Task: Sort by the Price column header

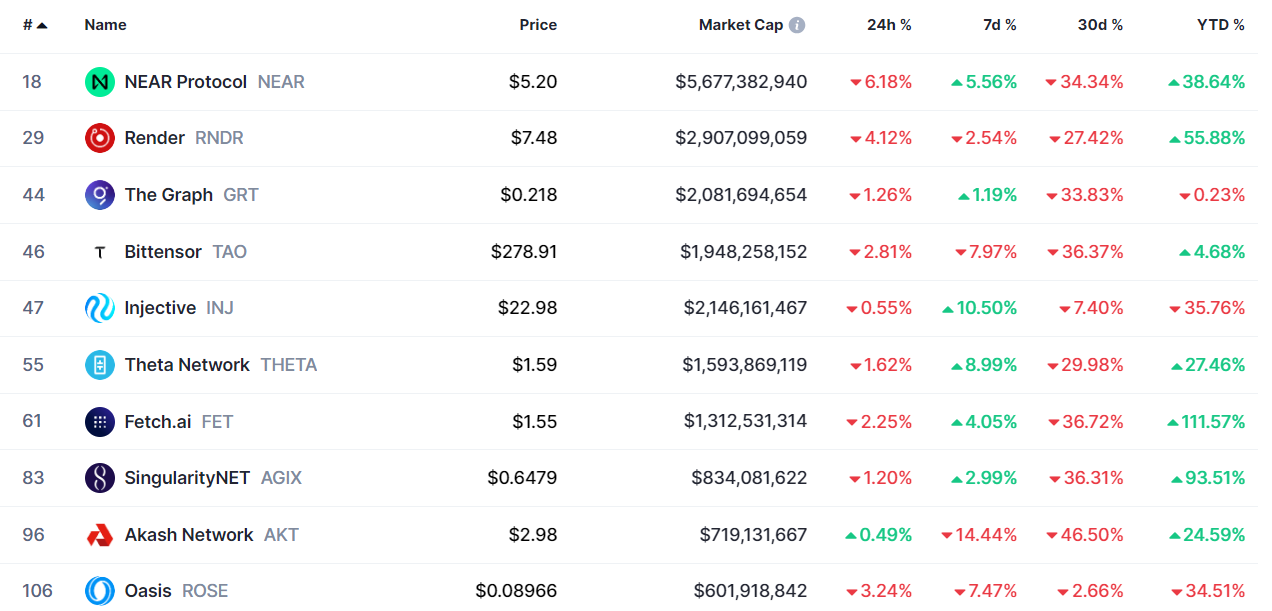Action: [538, 25]
